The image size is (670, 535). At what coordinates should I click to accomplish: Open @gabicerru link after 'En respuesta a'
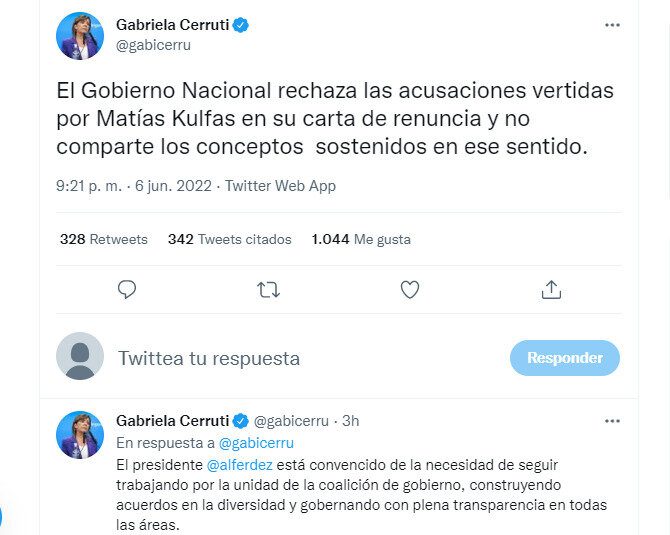pyautogui.click(x=256, y=443)
